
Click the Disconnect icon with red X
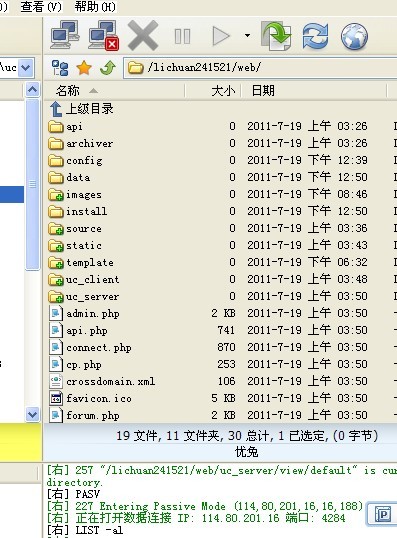tap(103, 36)
